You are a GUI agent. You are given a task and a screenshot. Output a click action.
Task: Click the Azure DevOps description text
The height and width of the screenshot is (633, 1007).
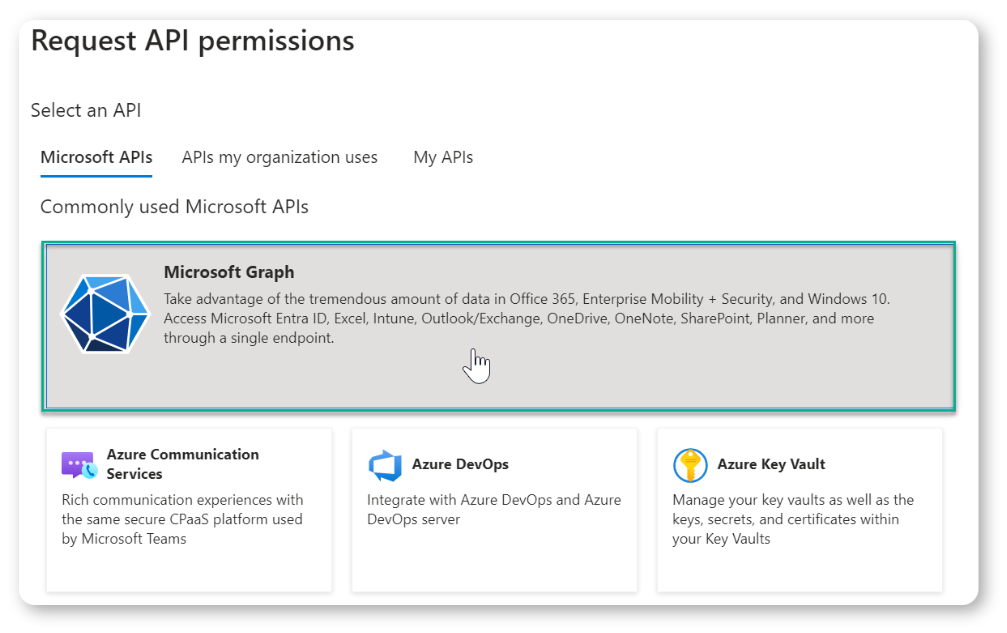tap(493, 509)
